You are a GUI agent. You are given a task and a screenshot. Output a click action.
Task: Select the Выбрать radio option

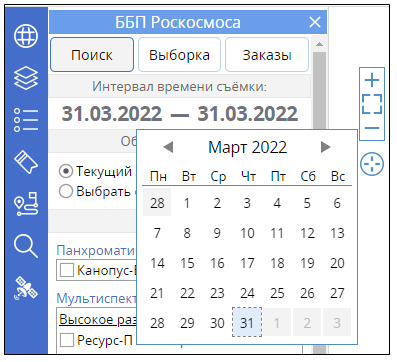[66, 191]
